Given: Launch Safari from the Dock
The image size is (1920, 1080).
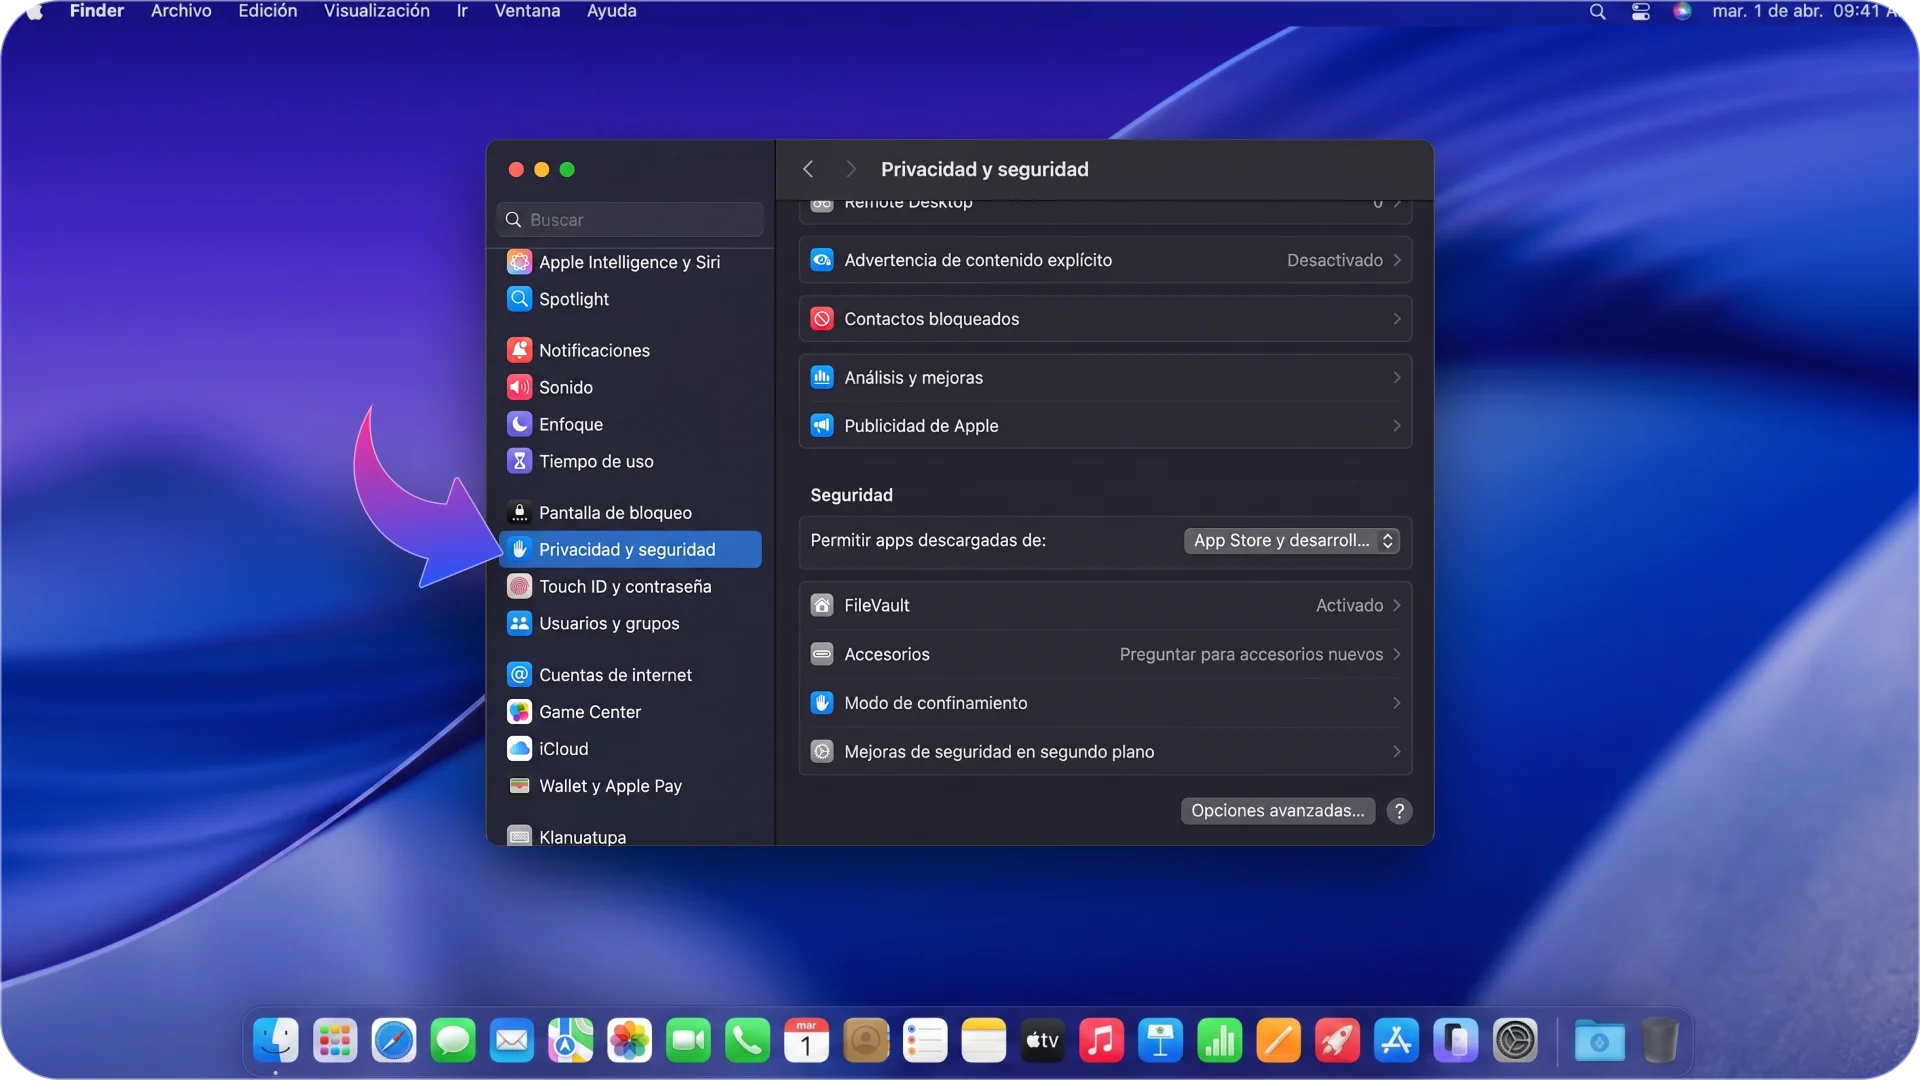Looking at the screenshot, I should coord(394,1041).
